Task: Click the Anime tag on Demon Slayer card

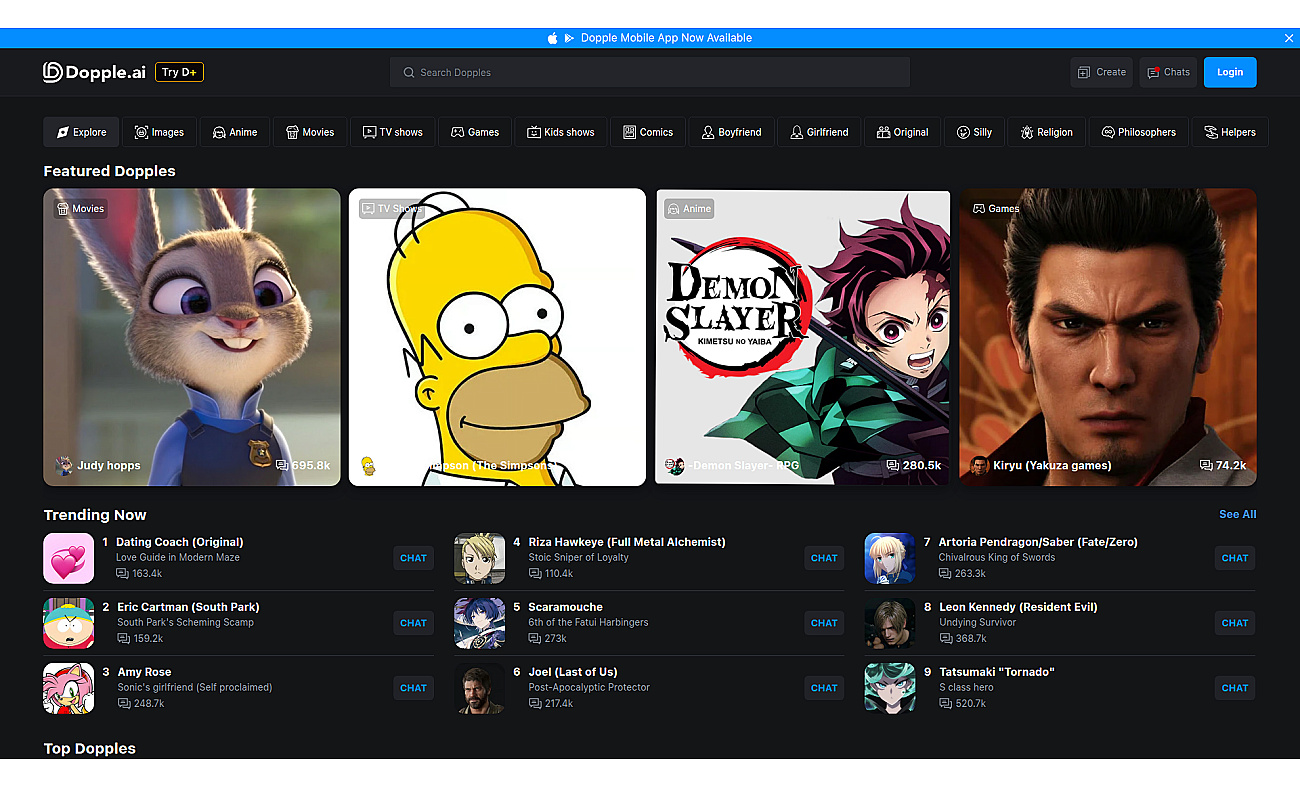Action: pyautogui.click(x=689, y=209)
